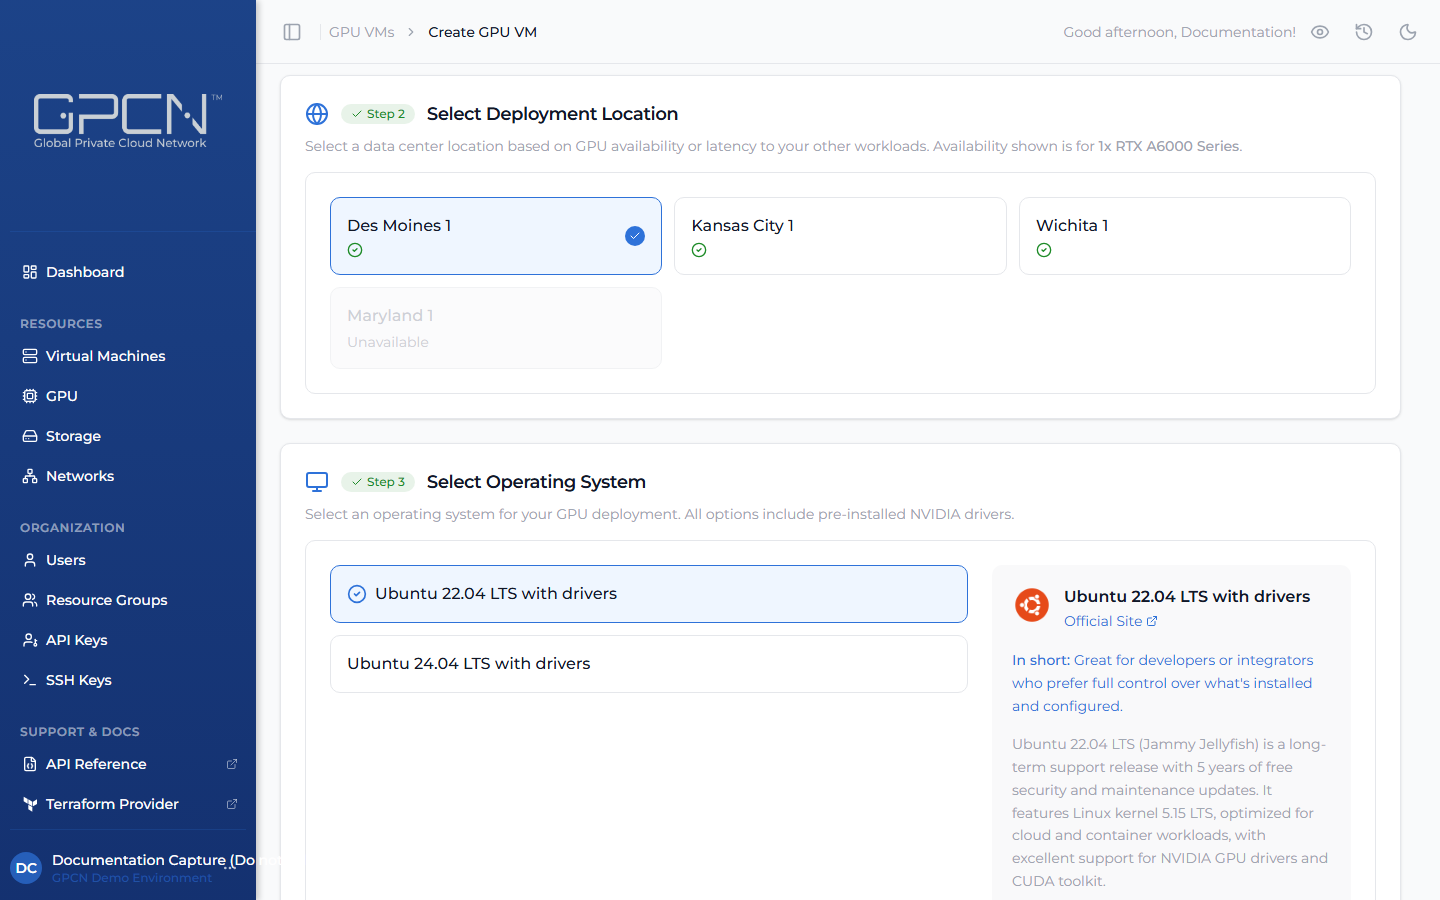Viewport: 1440px width, 900px height.
Task: Click the monitor icon for Operating System
Action: point(317,482)
